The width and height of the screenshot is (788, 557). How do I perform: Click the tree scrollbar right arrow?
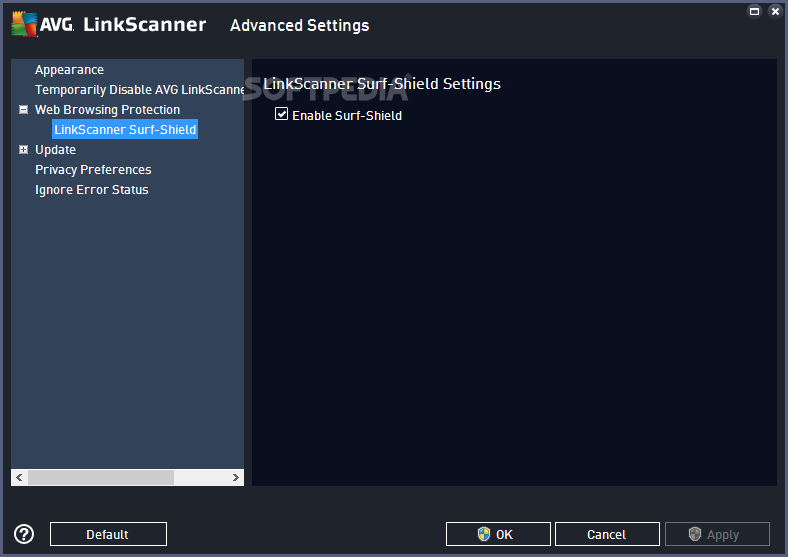click(x=235, y=478)
